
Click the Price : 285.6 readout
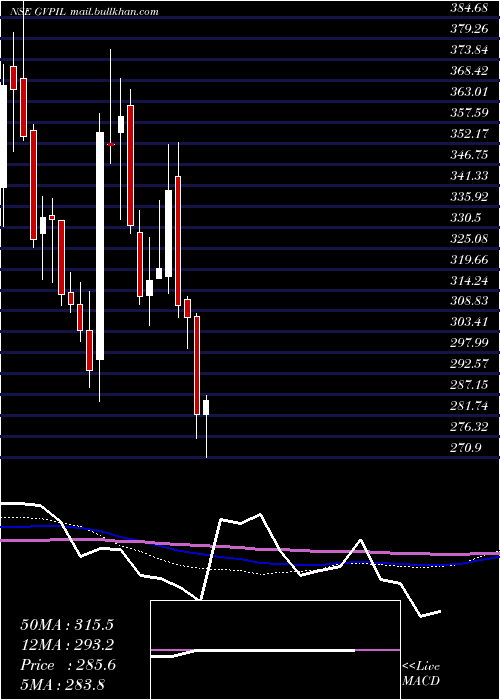click(68, 665)
